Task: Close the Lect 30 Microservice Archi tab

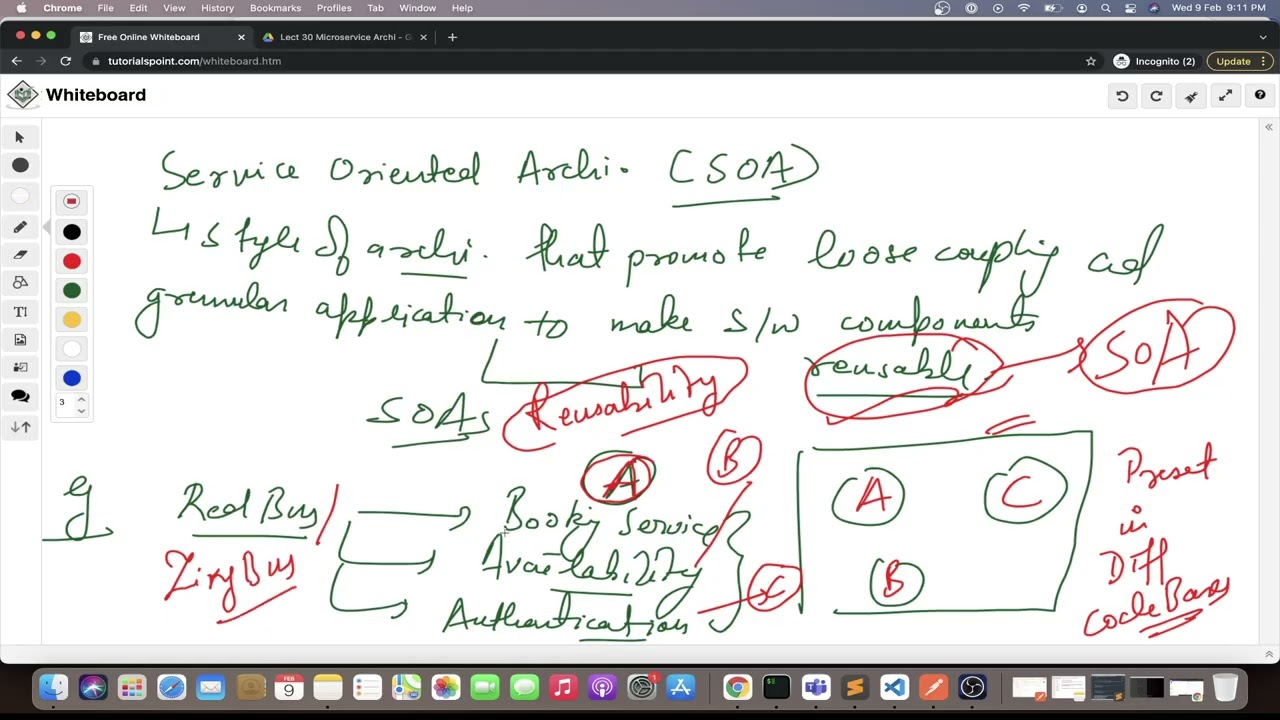Action: (x=423, y=37)
